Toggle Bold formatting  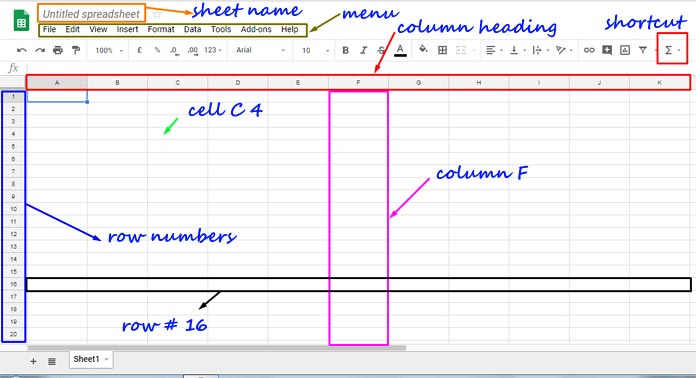click(345, 50)
